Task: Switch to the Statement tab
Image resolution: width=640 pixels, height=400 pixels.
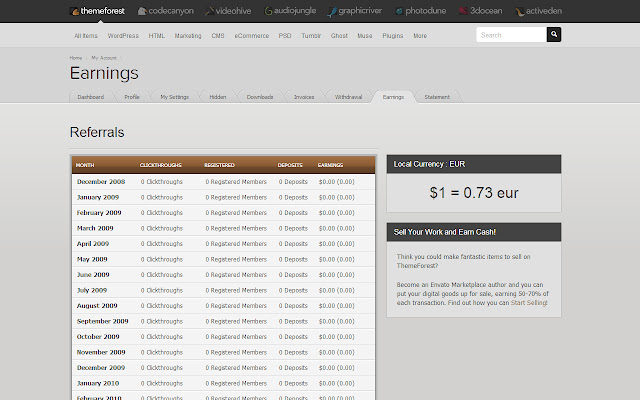Action: point(437,97)
